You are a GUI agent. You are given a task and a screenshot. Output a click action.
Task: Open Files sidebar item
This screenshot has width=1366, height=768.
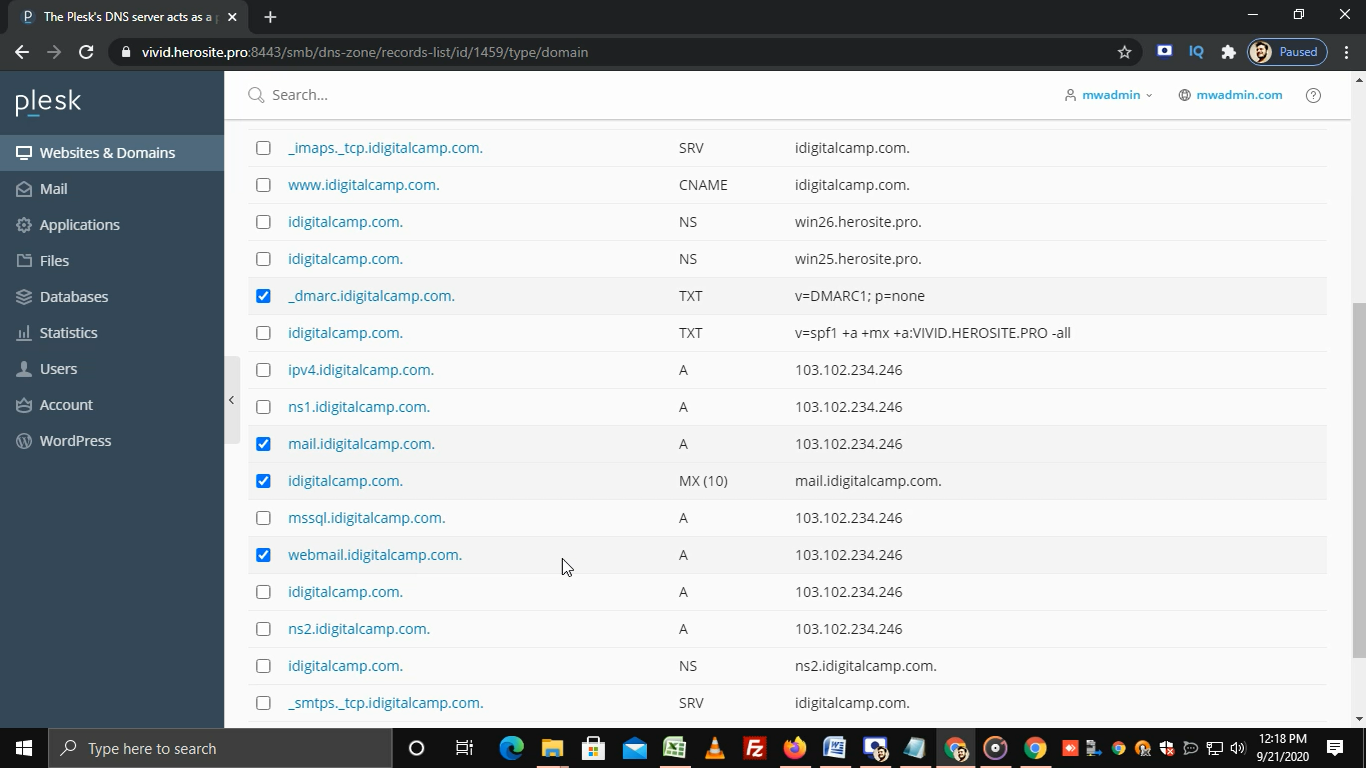tap(112, 261)
